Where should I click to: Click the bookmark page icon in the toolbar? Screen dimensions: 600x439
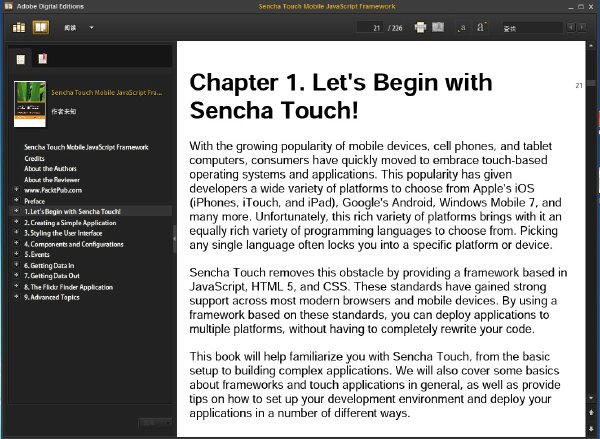[x=438, y=27]
